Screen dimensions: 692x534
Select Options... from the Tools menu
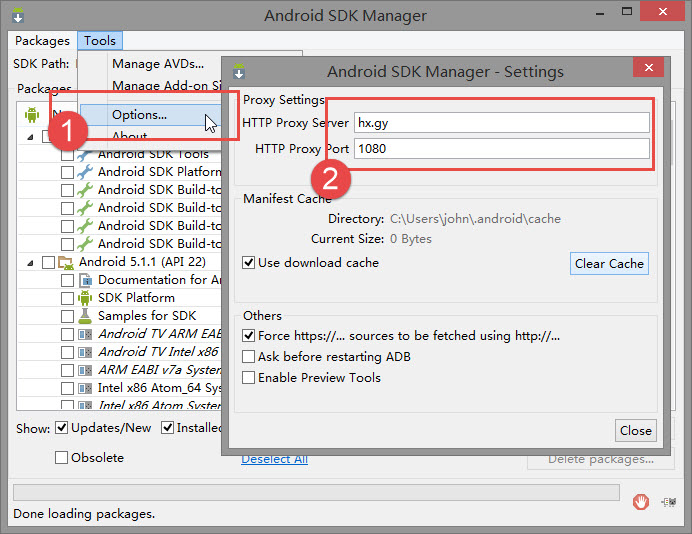pos(139,115)
